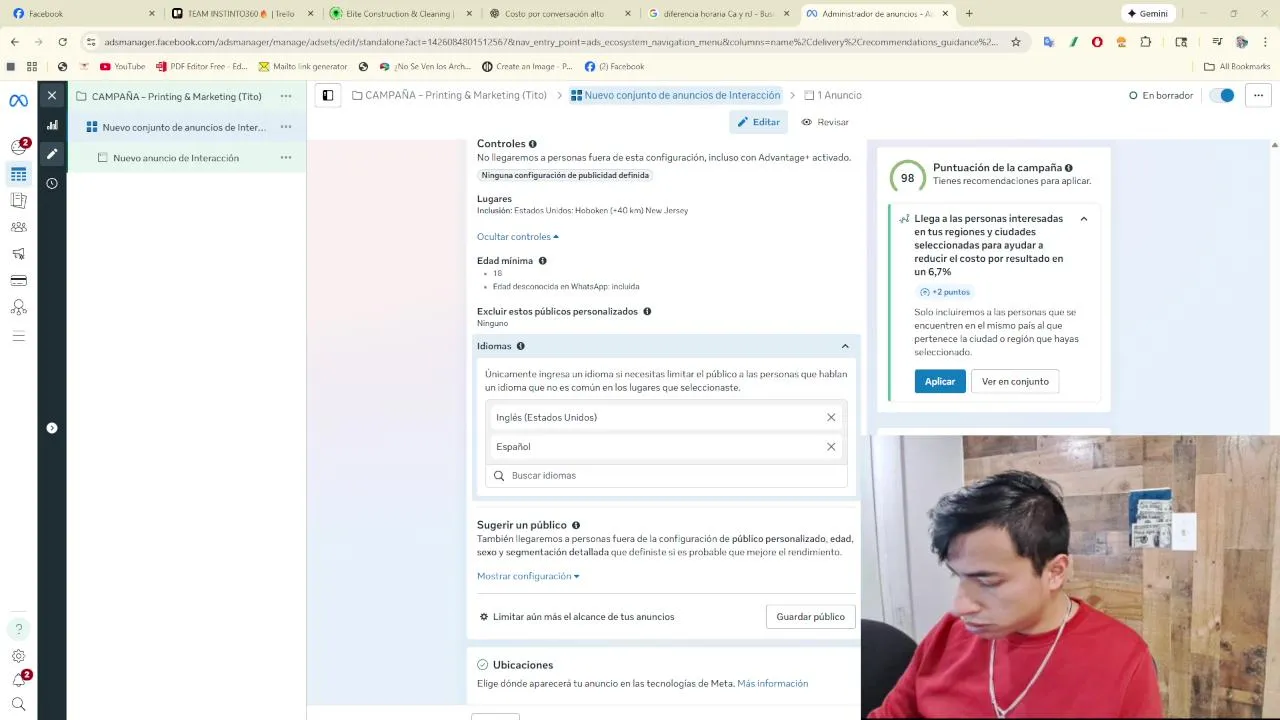This screenshot has height=720, width=1280.
Task: Open the Ads reporting pages icon
Action: point(18,201)
